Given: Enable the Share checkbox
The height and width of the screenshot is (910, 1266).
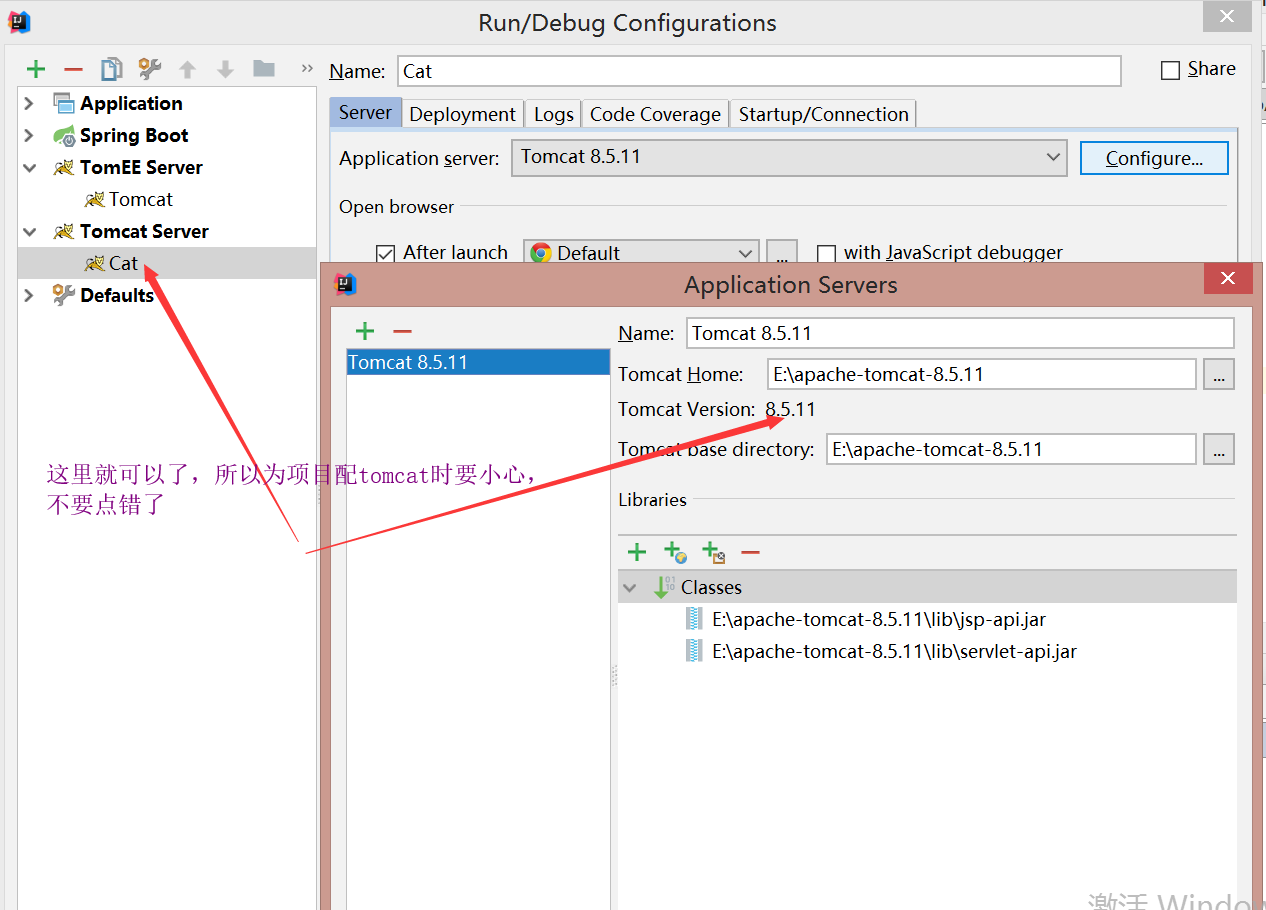Looking at the screenshot, I should pos(1169,69).
